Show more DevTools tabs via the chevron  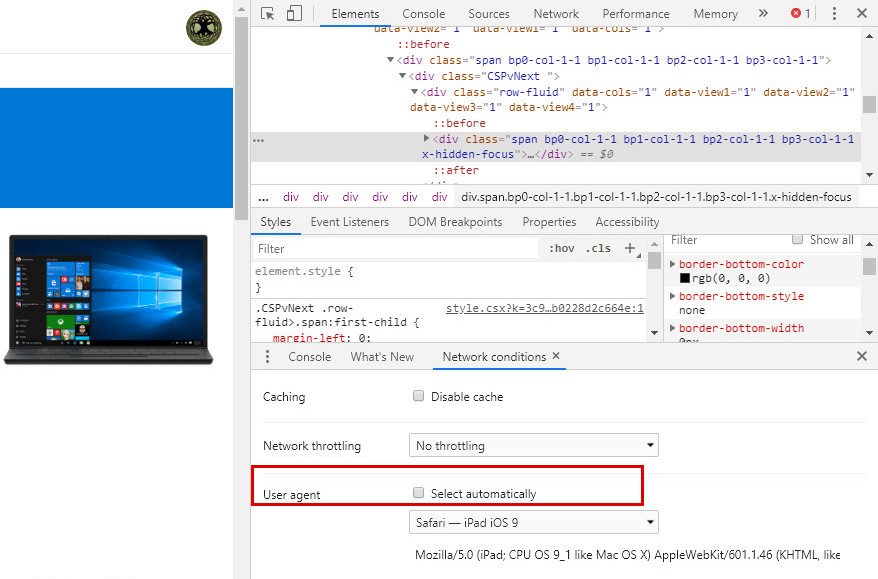pos(763,13)
